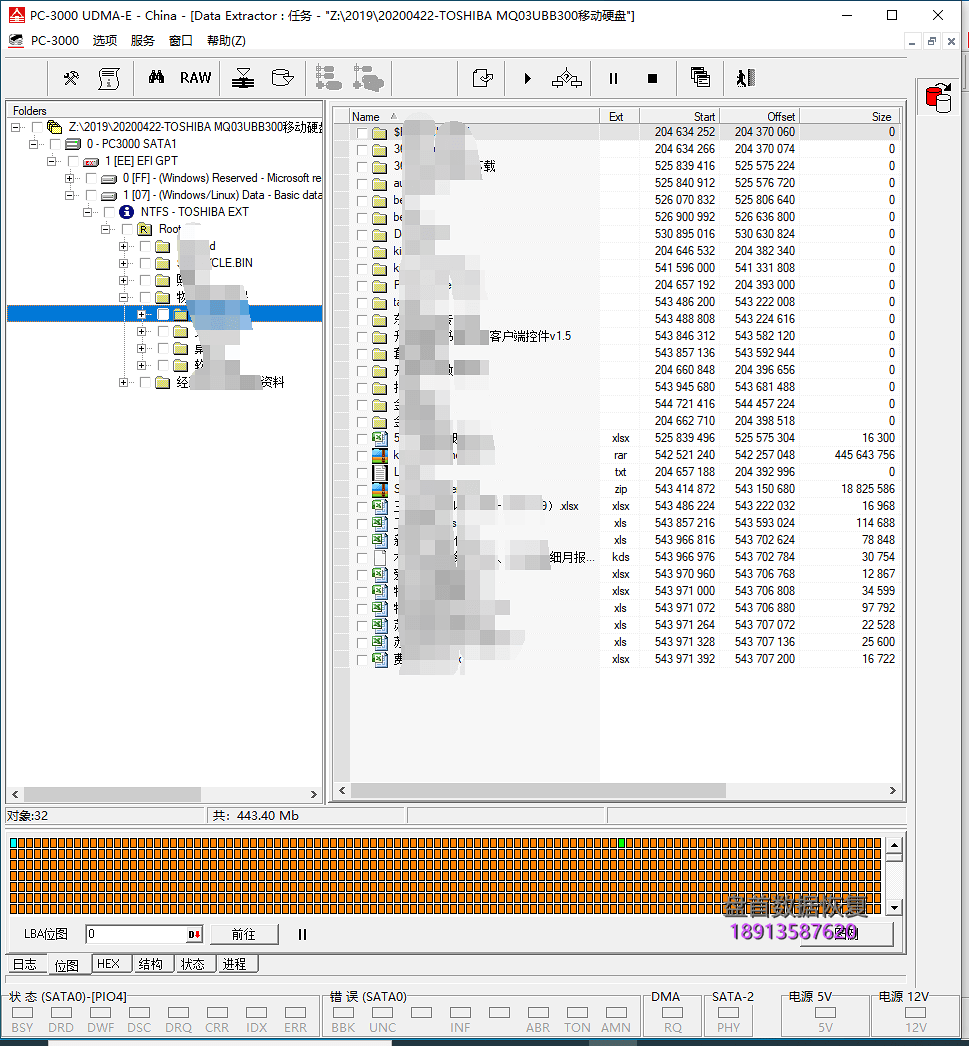This screenshot has width=969, height=1046.
Task: Click the hourglass-shaped toolbar icon left of the disk
Action: [x=243, y=79]
